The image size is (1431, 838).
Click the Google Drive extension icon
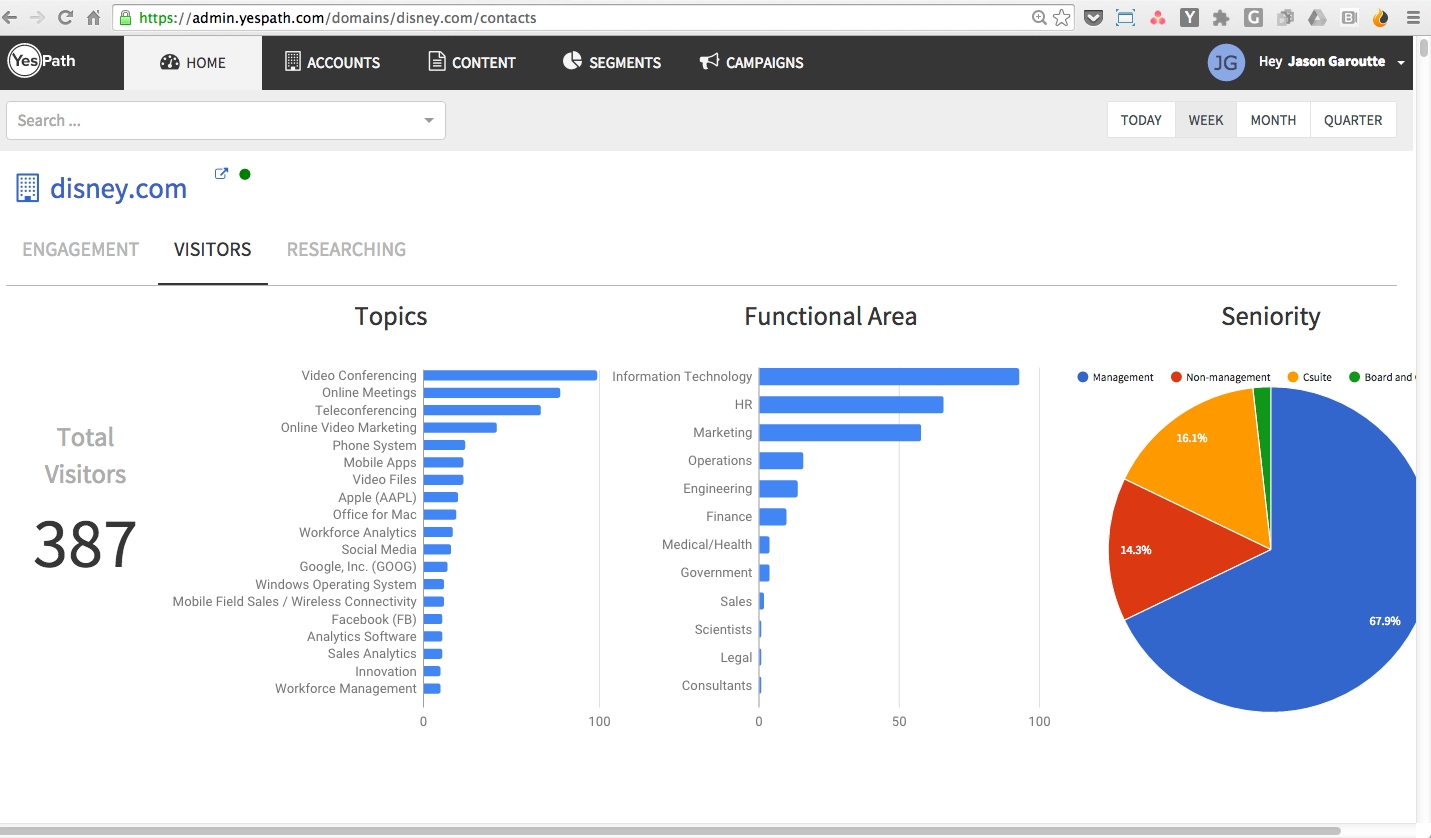coord(1317,17)
